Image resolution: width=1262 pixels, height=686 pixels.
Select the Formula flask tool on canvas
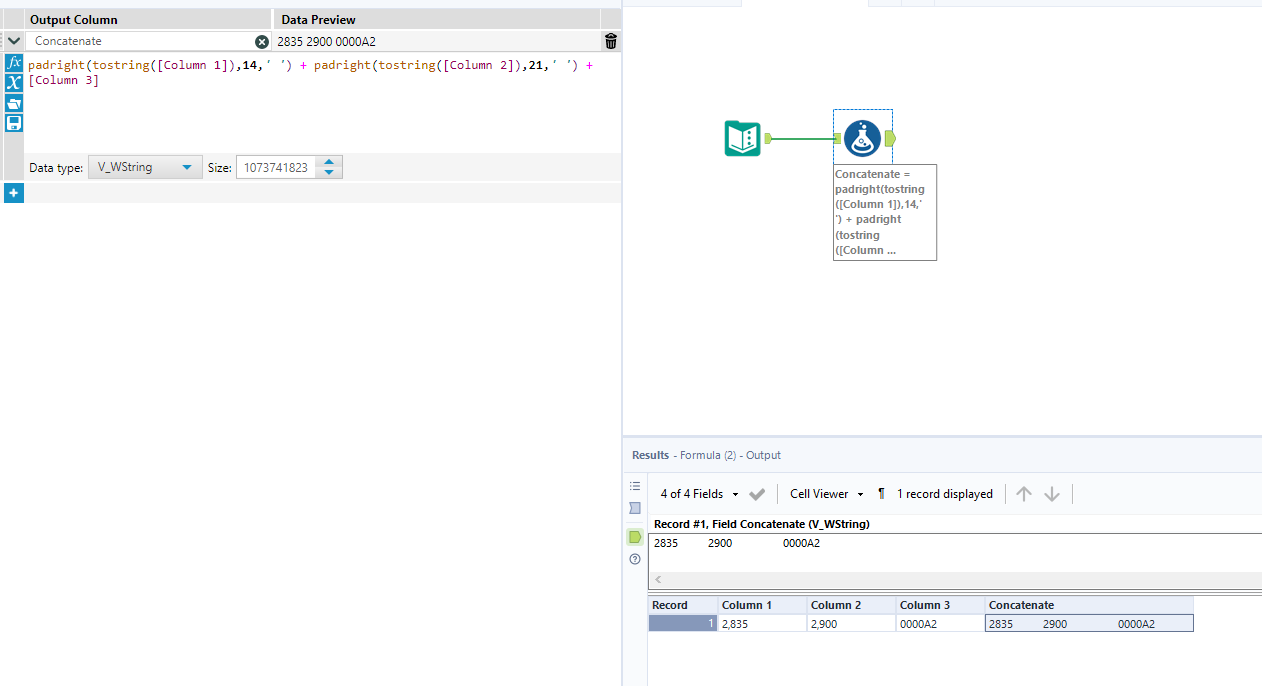click(x=862, y=138)
